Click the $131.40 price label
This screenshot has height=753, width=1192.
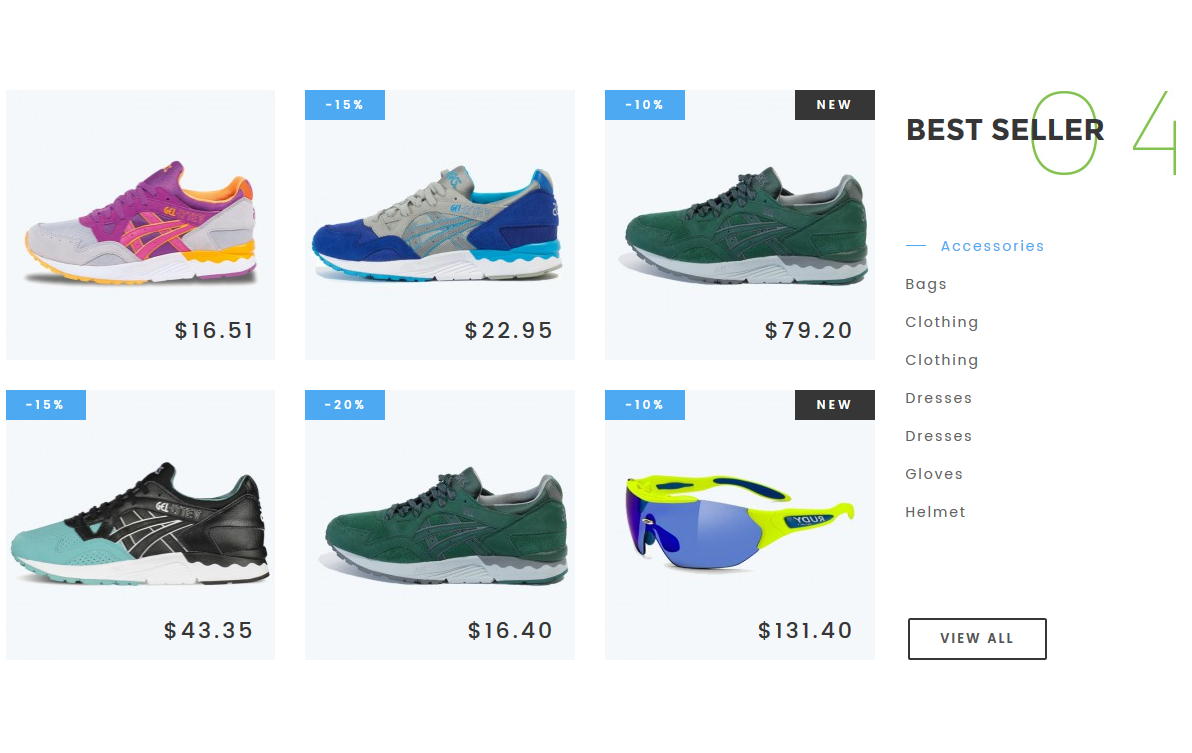(805, 631)
